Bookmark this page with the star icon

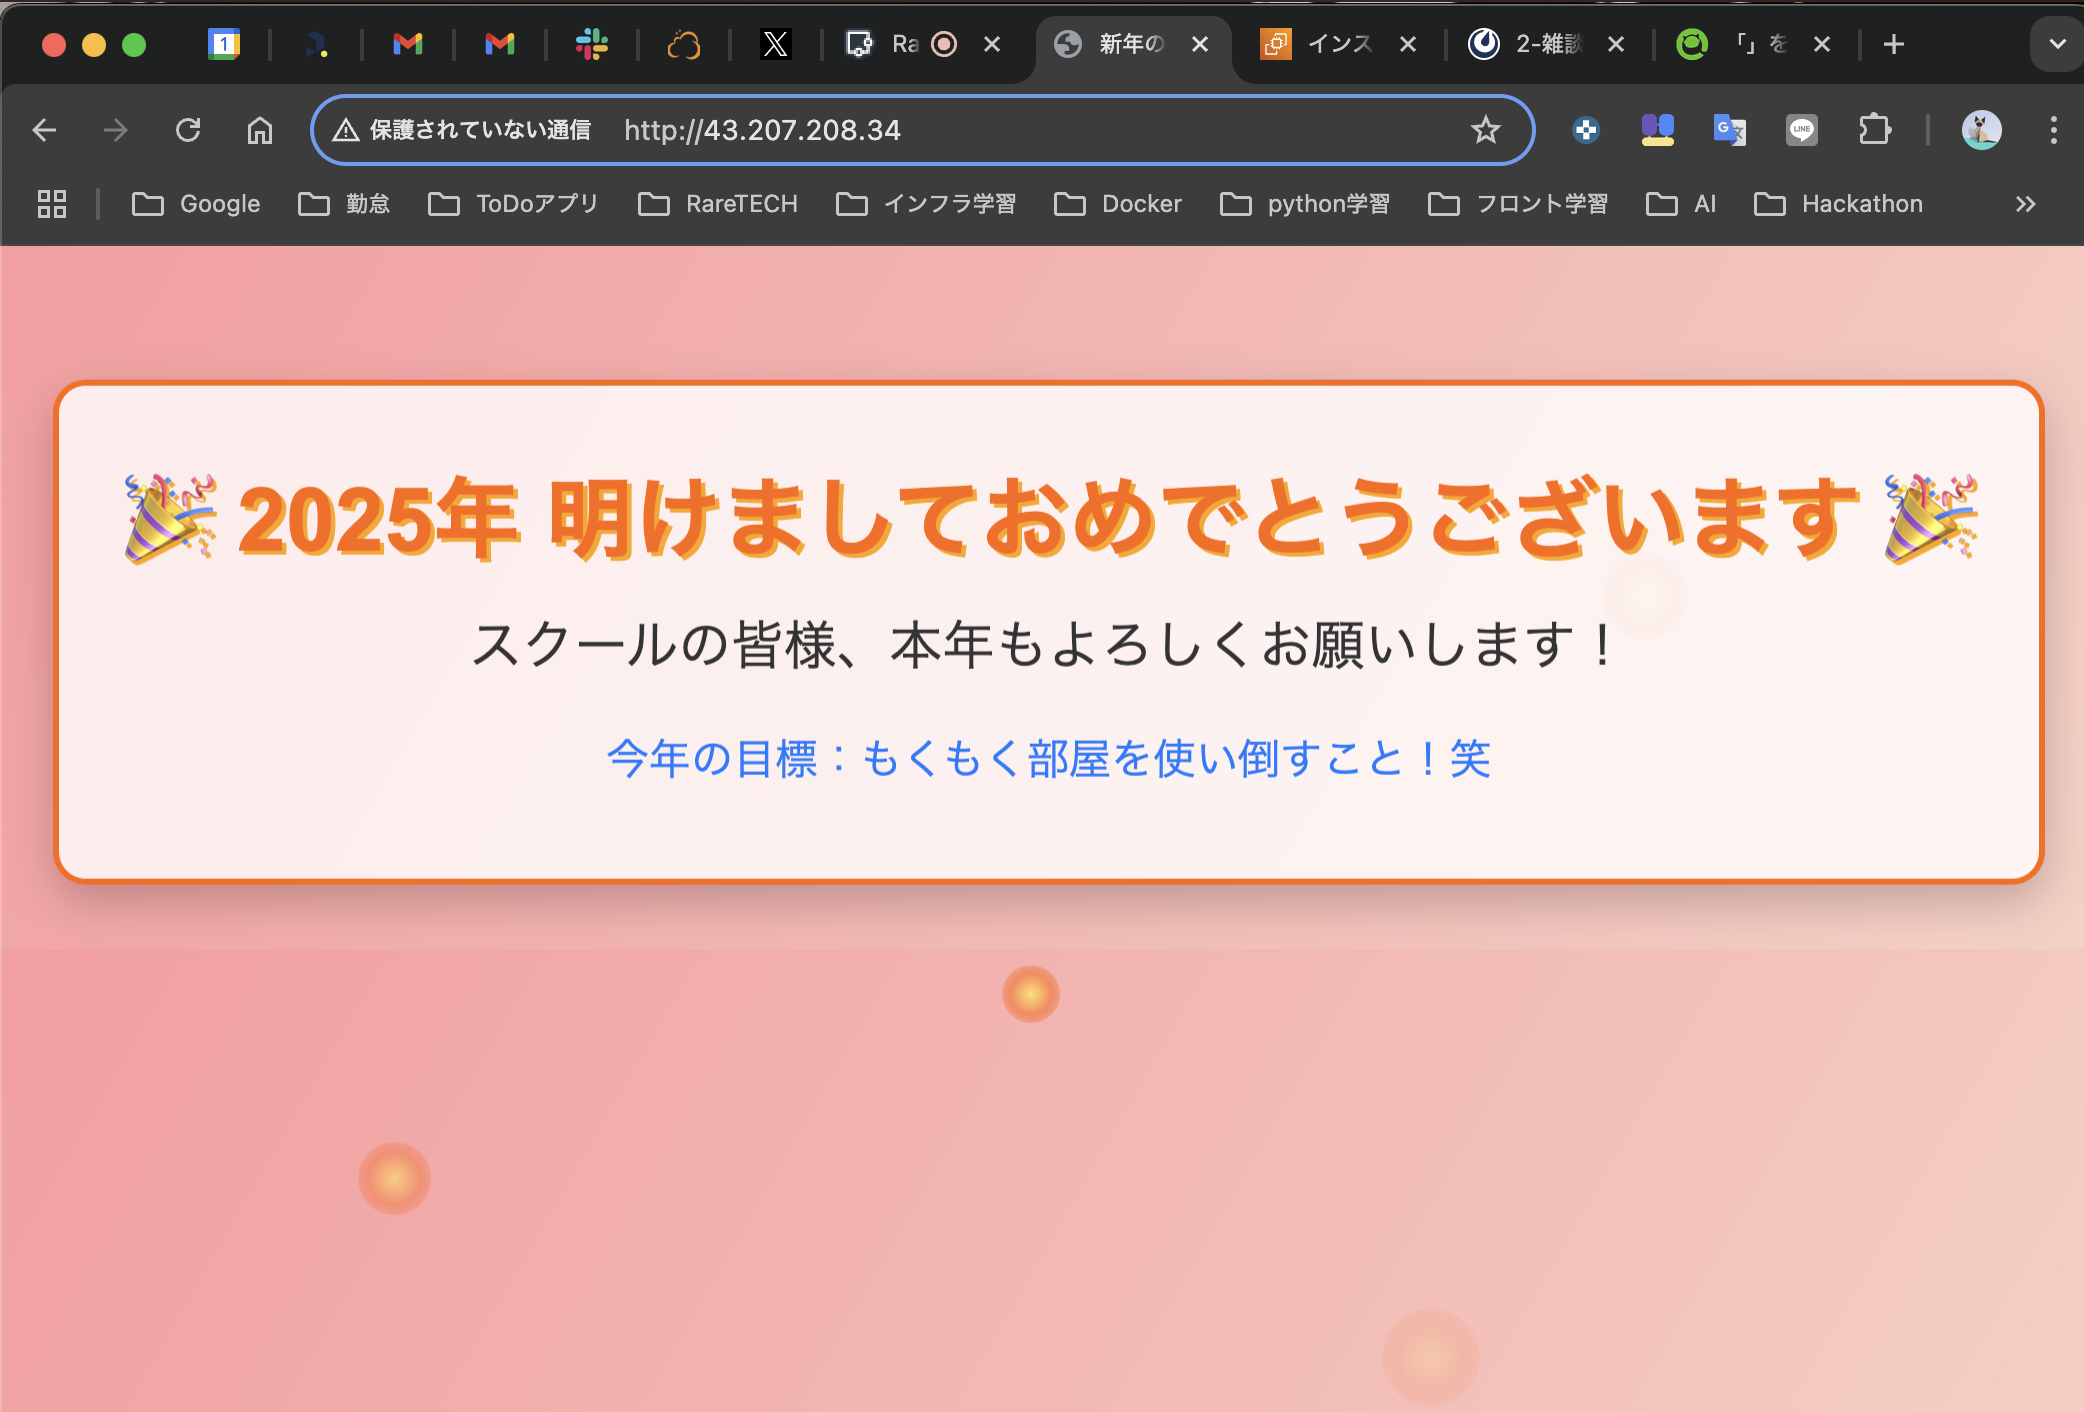tap(1486, 130)
